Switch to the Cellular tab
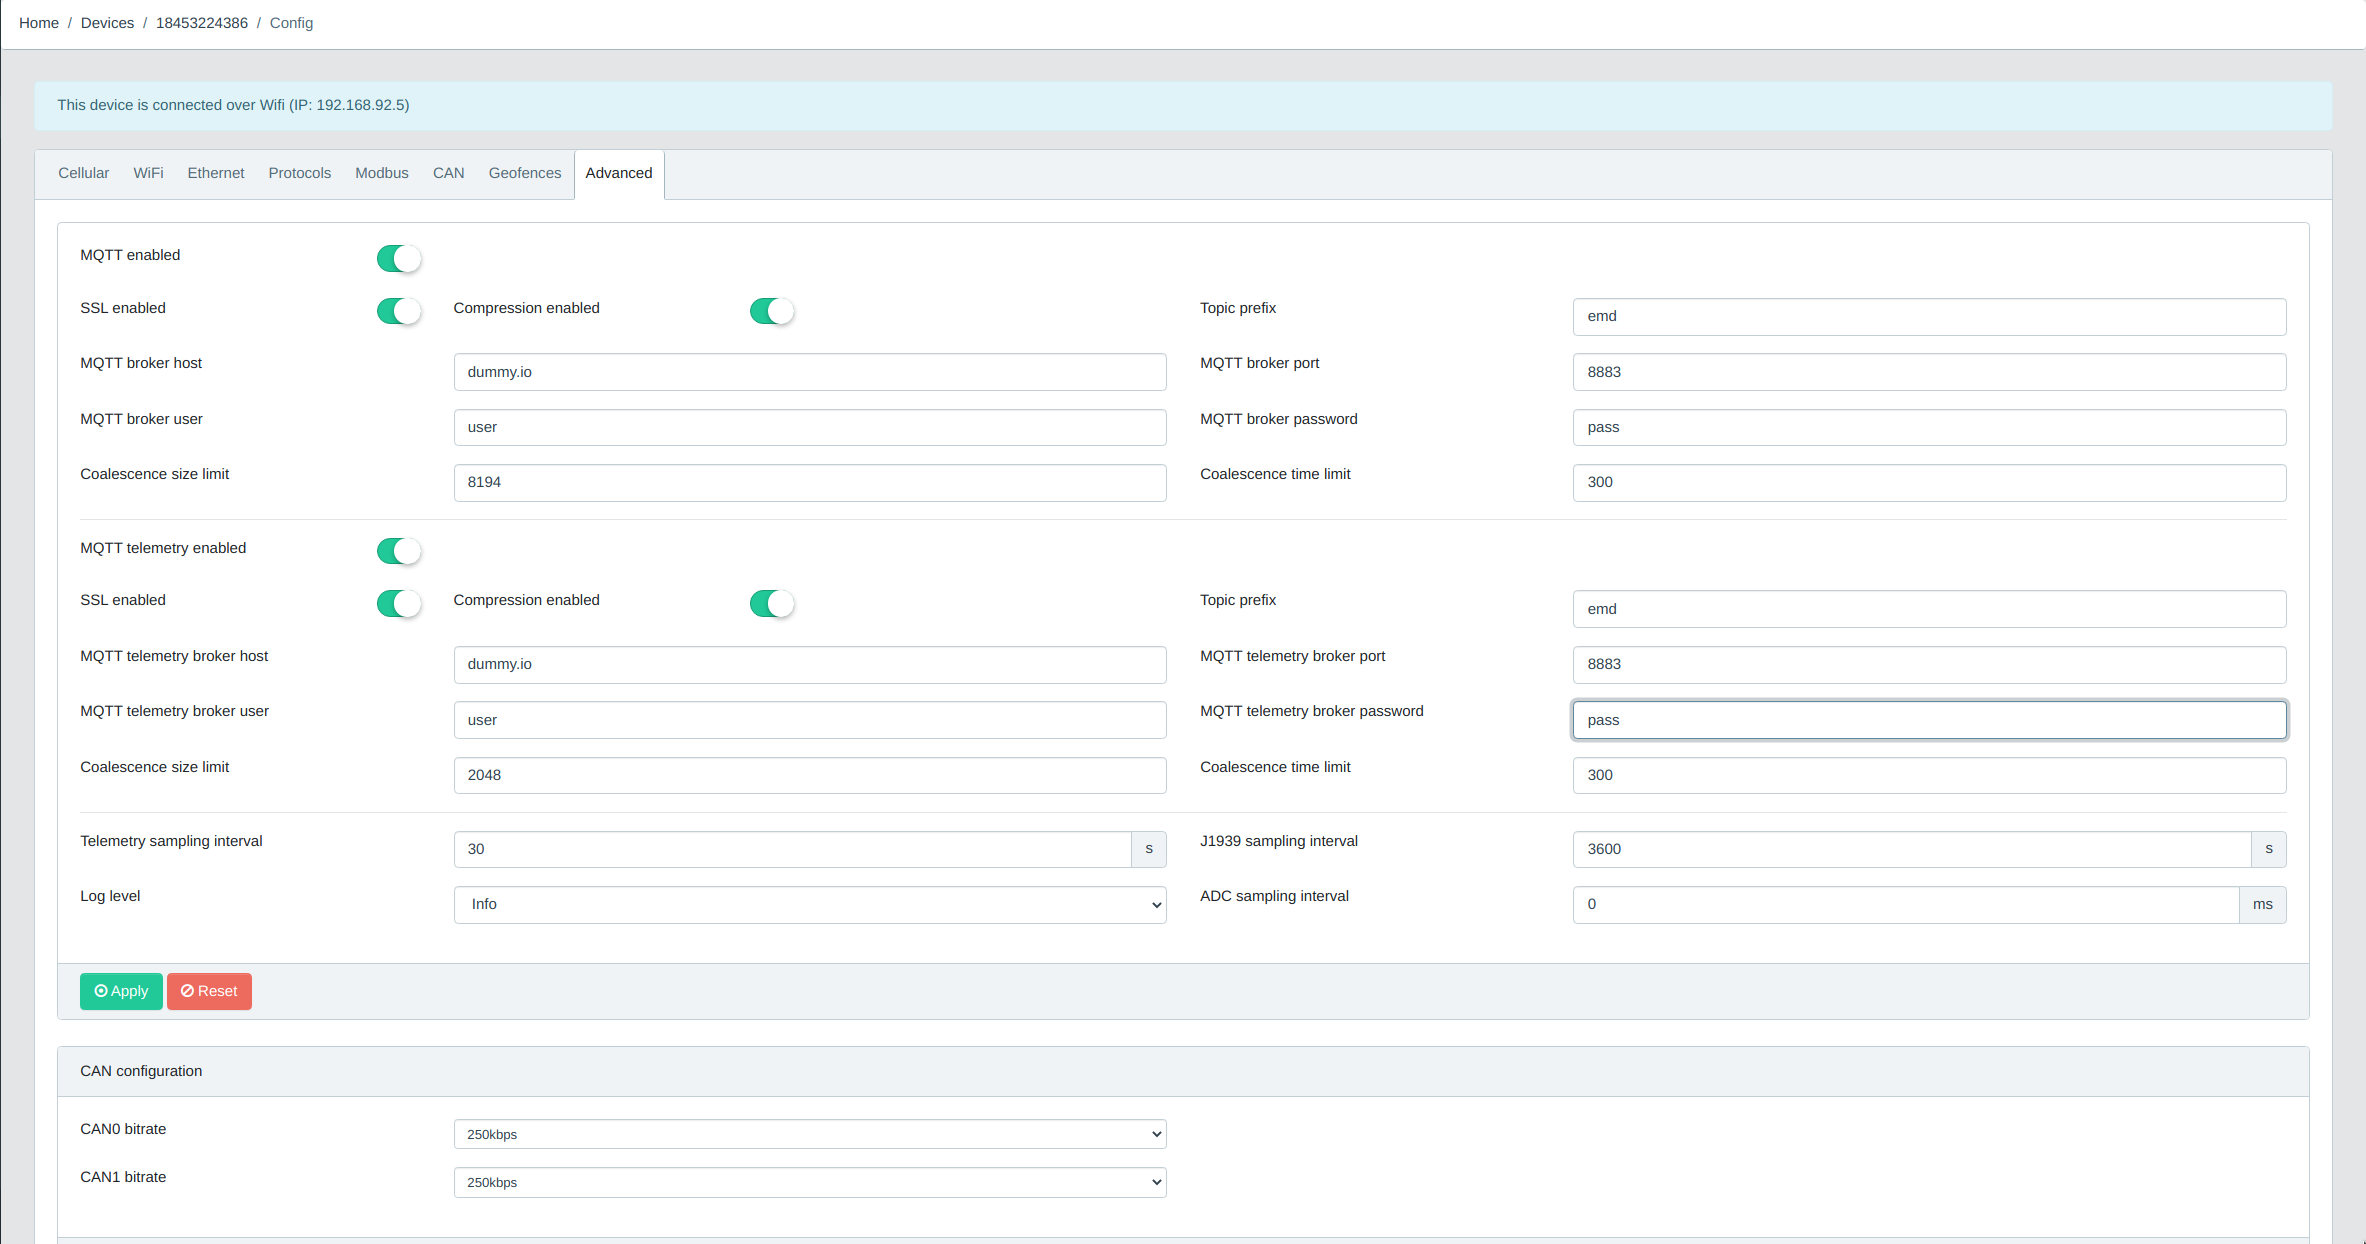The width and height of the screenshot is (2366, 1244). pos(83,173)
